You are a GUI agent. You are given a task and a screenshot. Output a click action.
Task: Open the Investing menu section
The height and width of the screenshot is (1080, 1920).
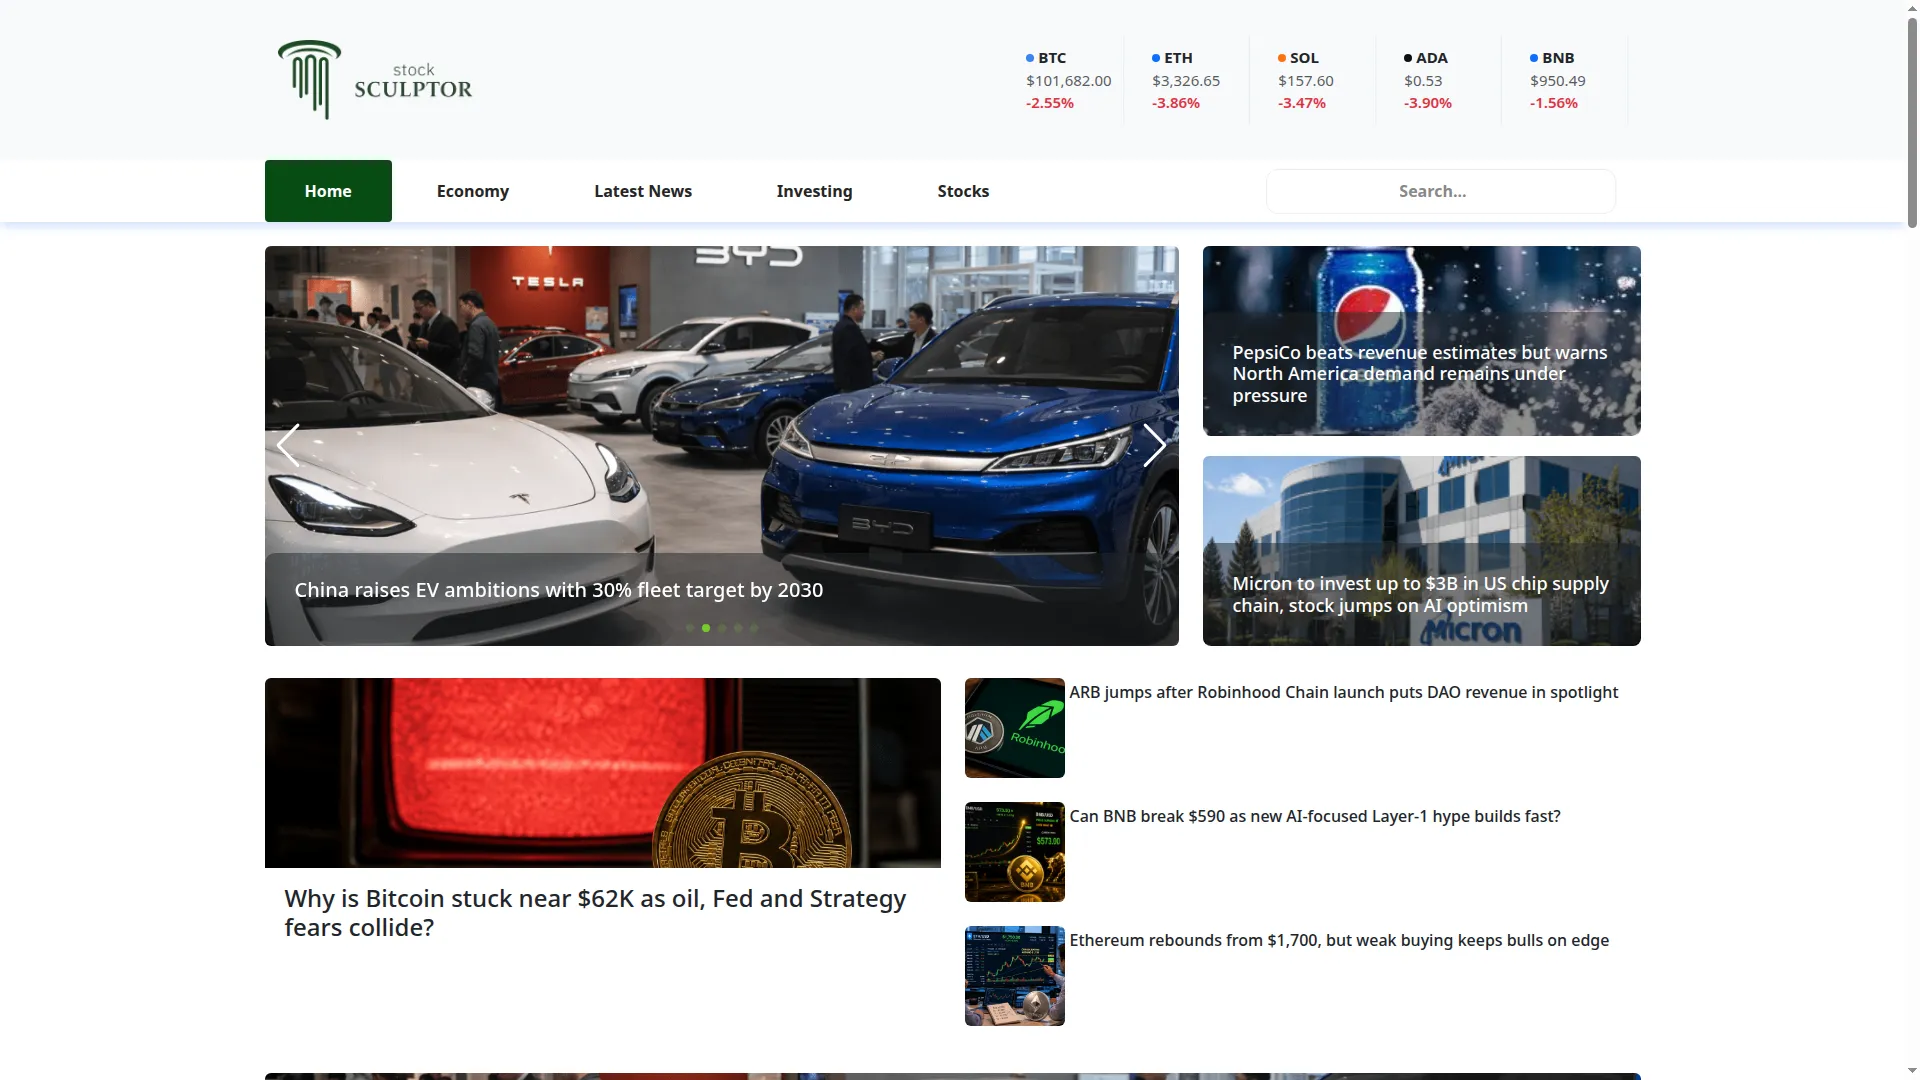(x=815, y=191)
